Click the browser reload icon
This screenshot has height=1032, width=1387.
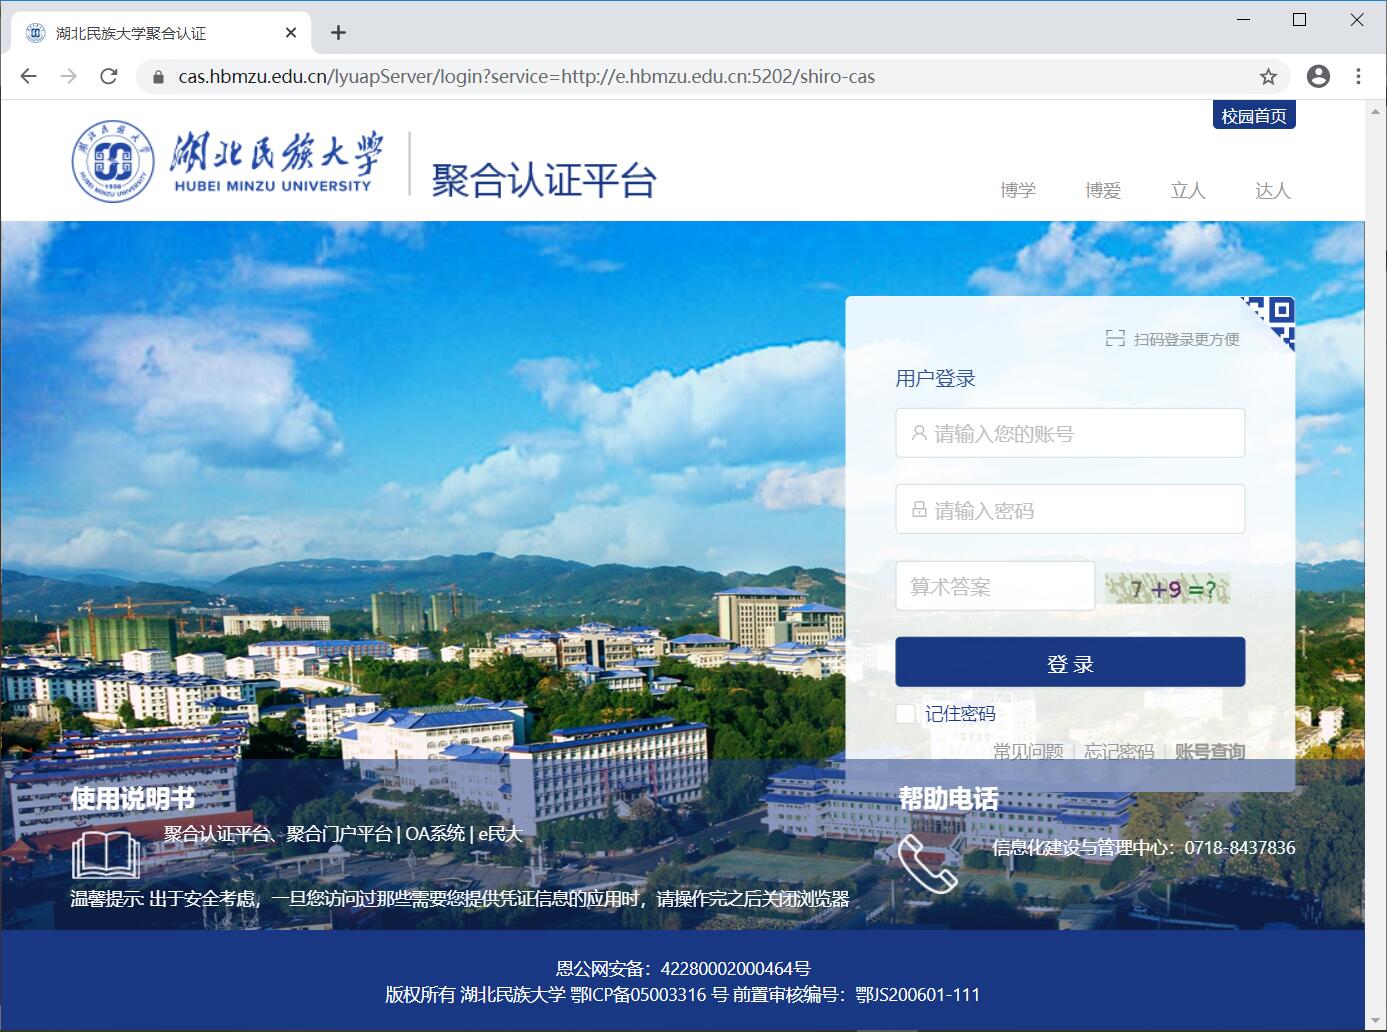click(x=109, y=76)
